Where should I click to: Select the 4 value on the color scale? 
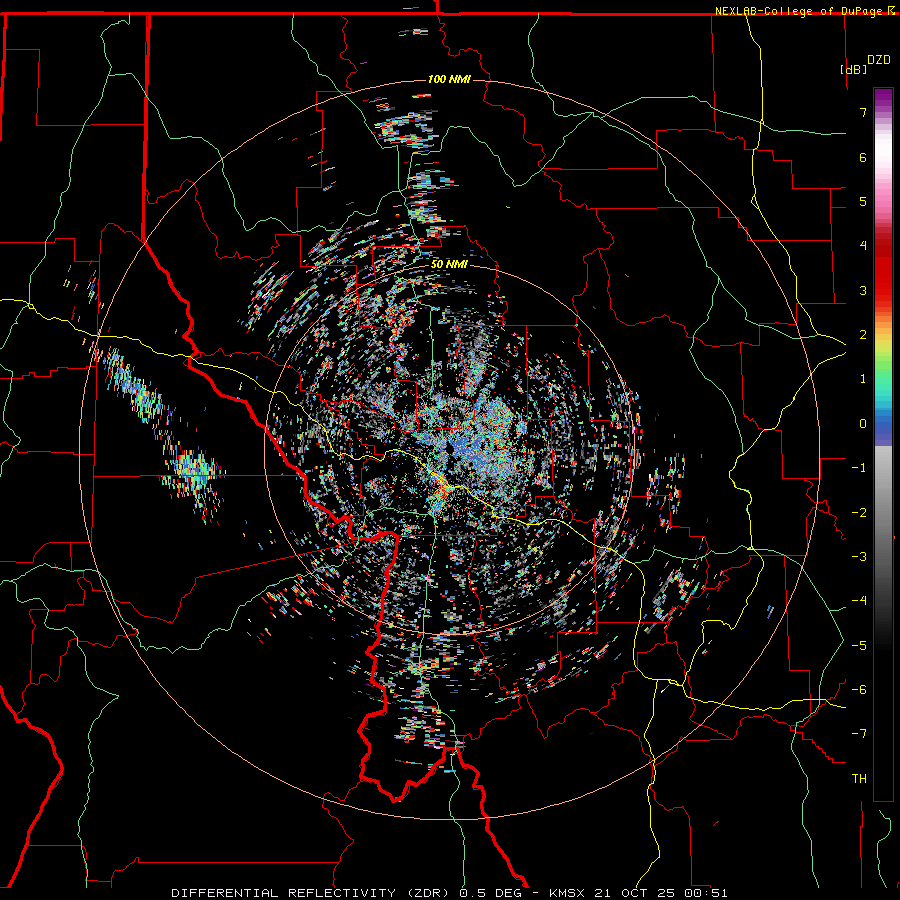[863, 246]
